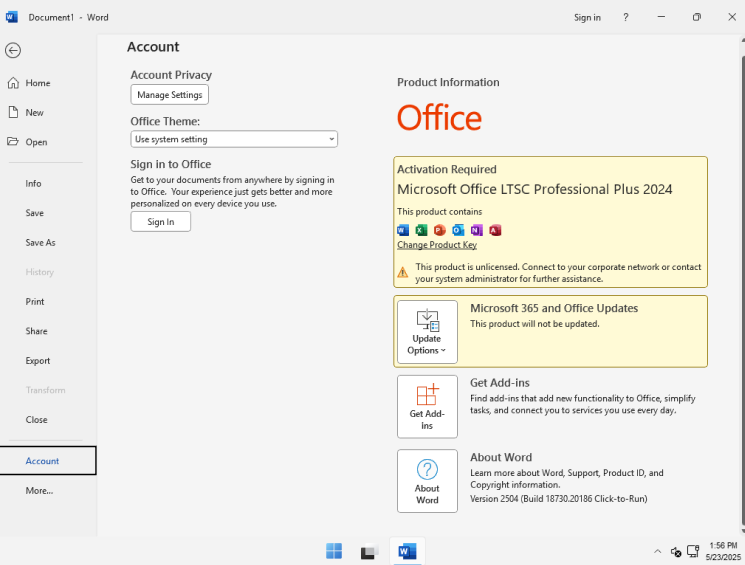Select the Account menu item
Viewport: 745px width, 565px height.
pos(48,460)
